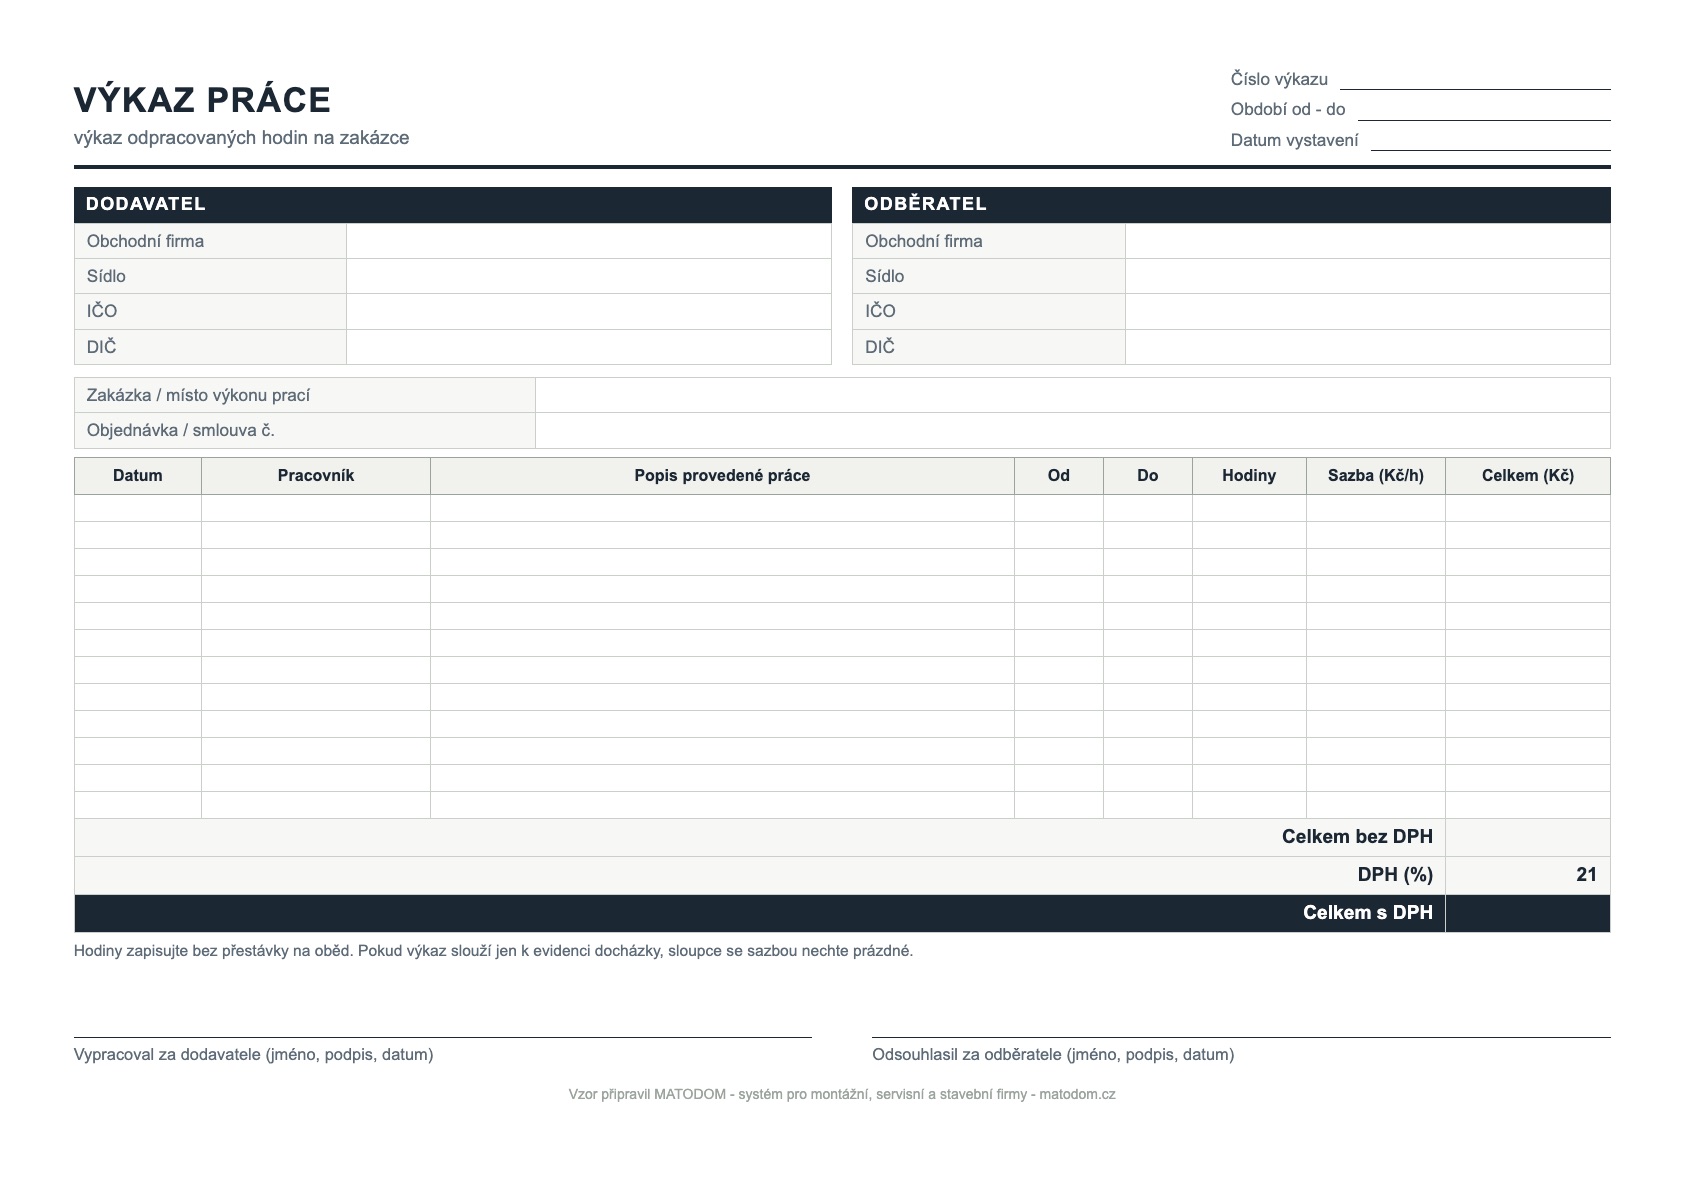Click the Od column header
1685x1191 pixels.
(x=1059, y=476)
